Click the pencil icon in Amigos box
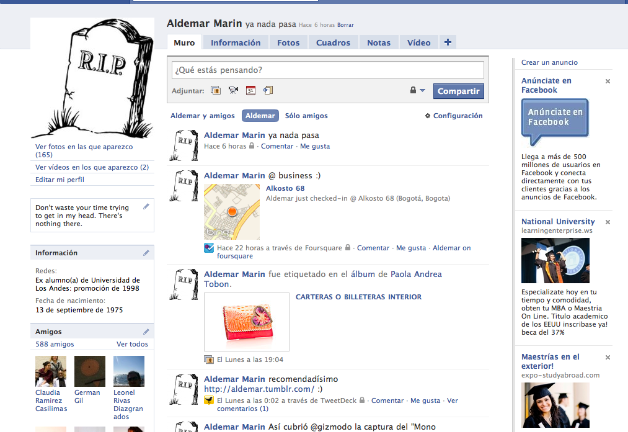 (146, 331)
